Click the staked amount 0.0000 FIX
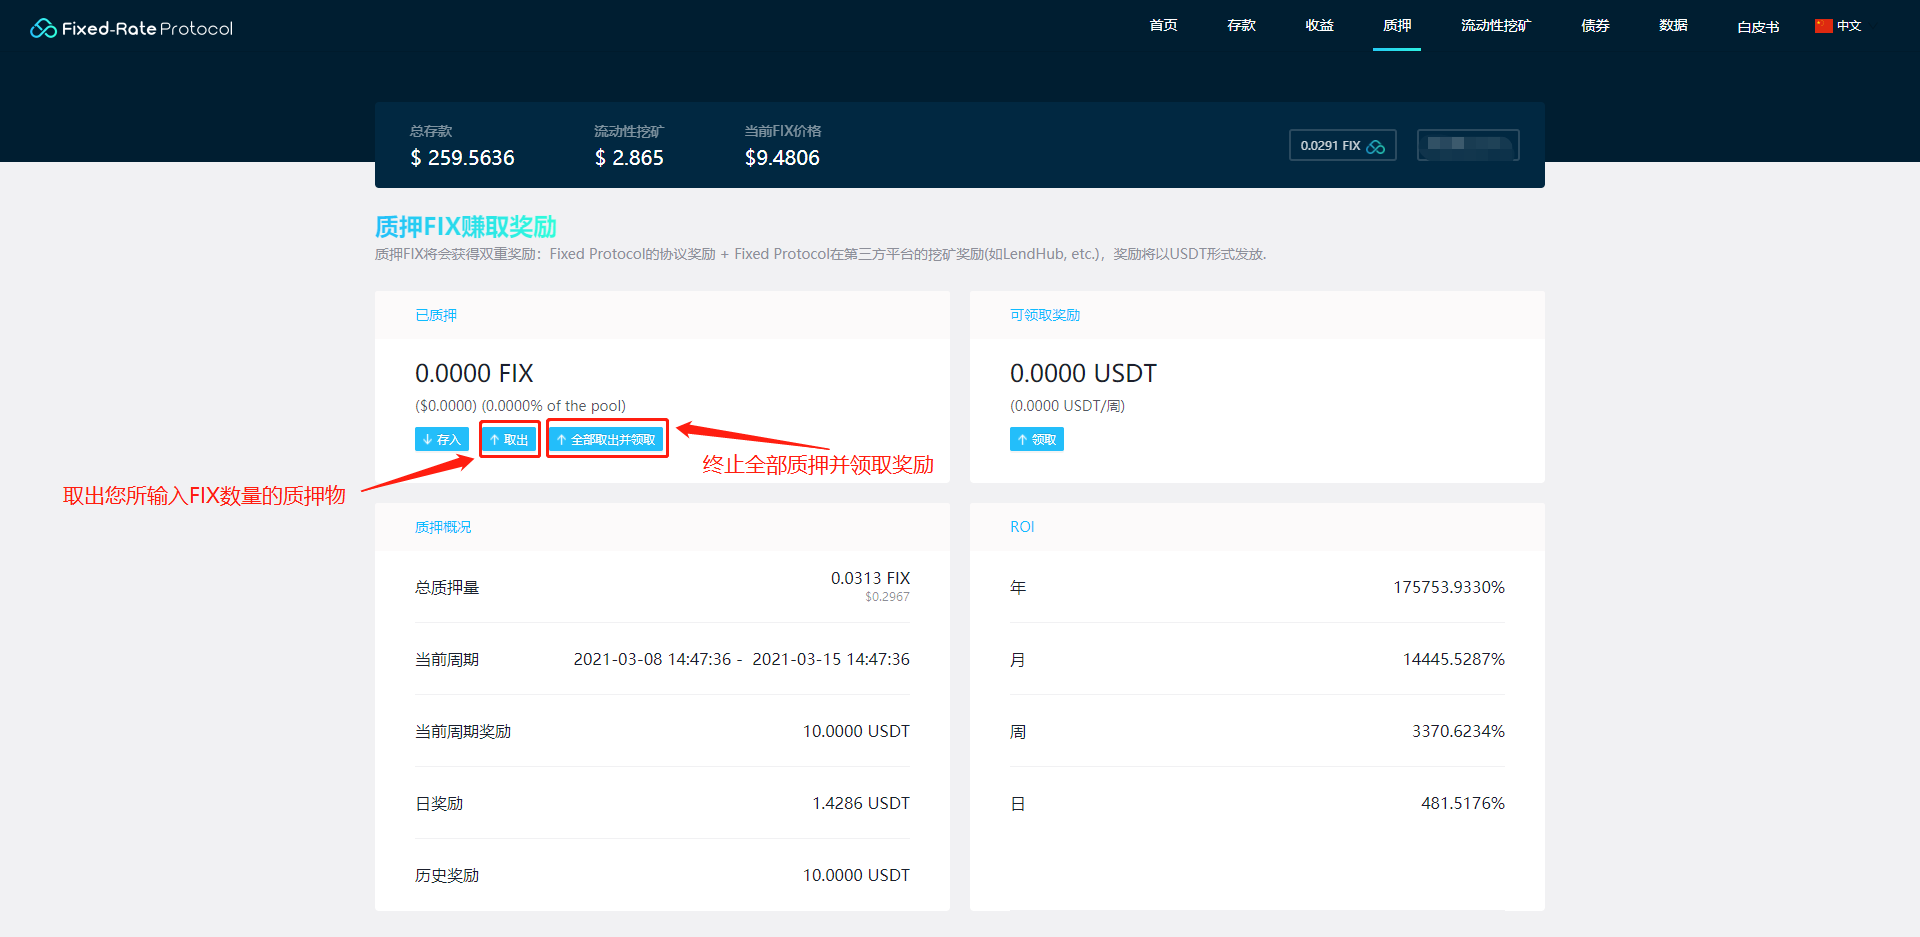1920x937 pixels. (x=474, y=374)
